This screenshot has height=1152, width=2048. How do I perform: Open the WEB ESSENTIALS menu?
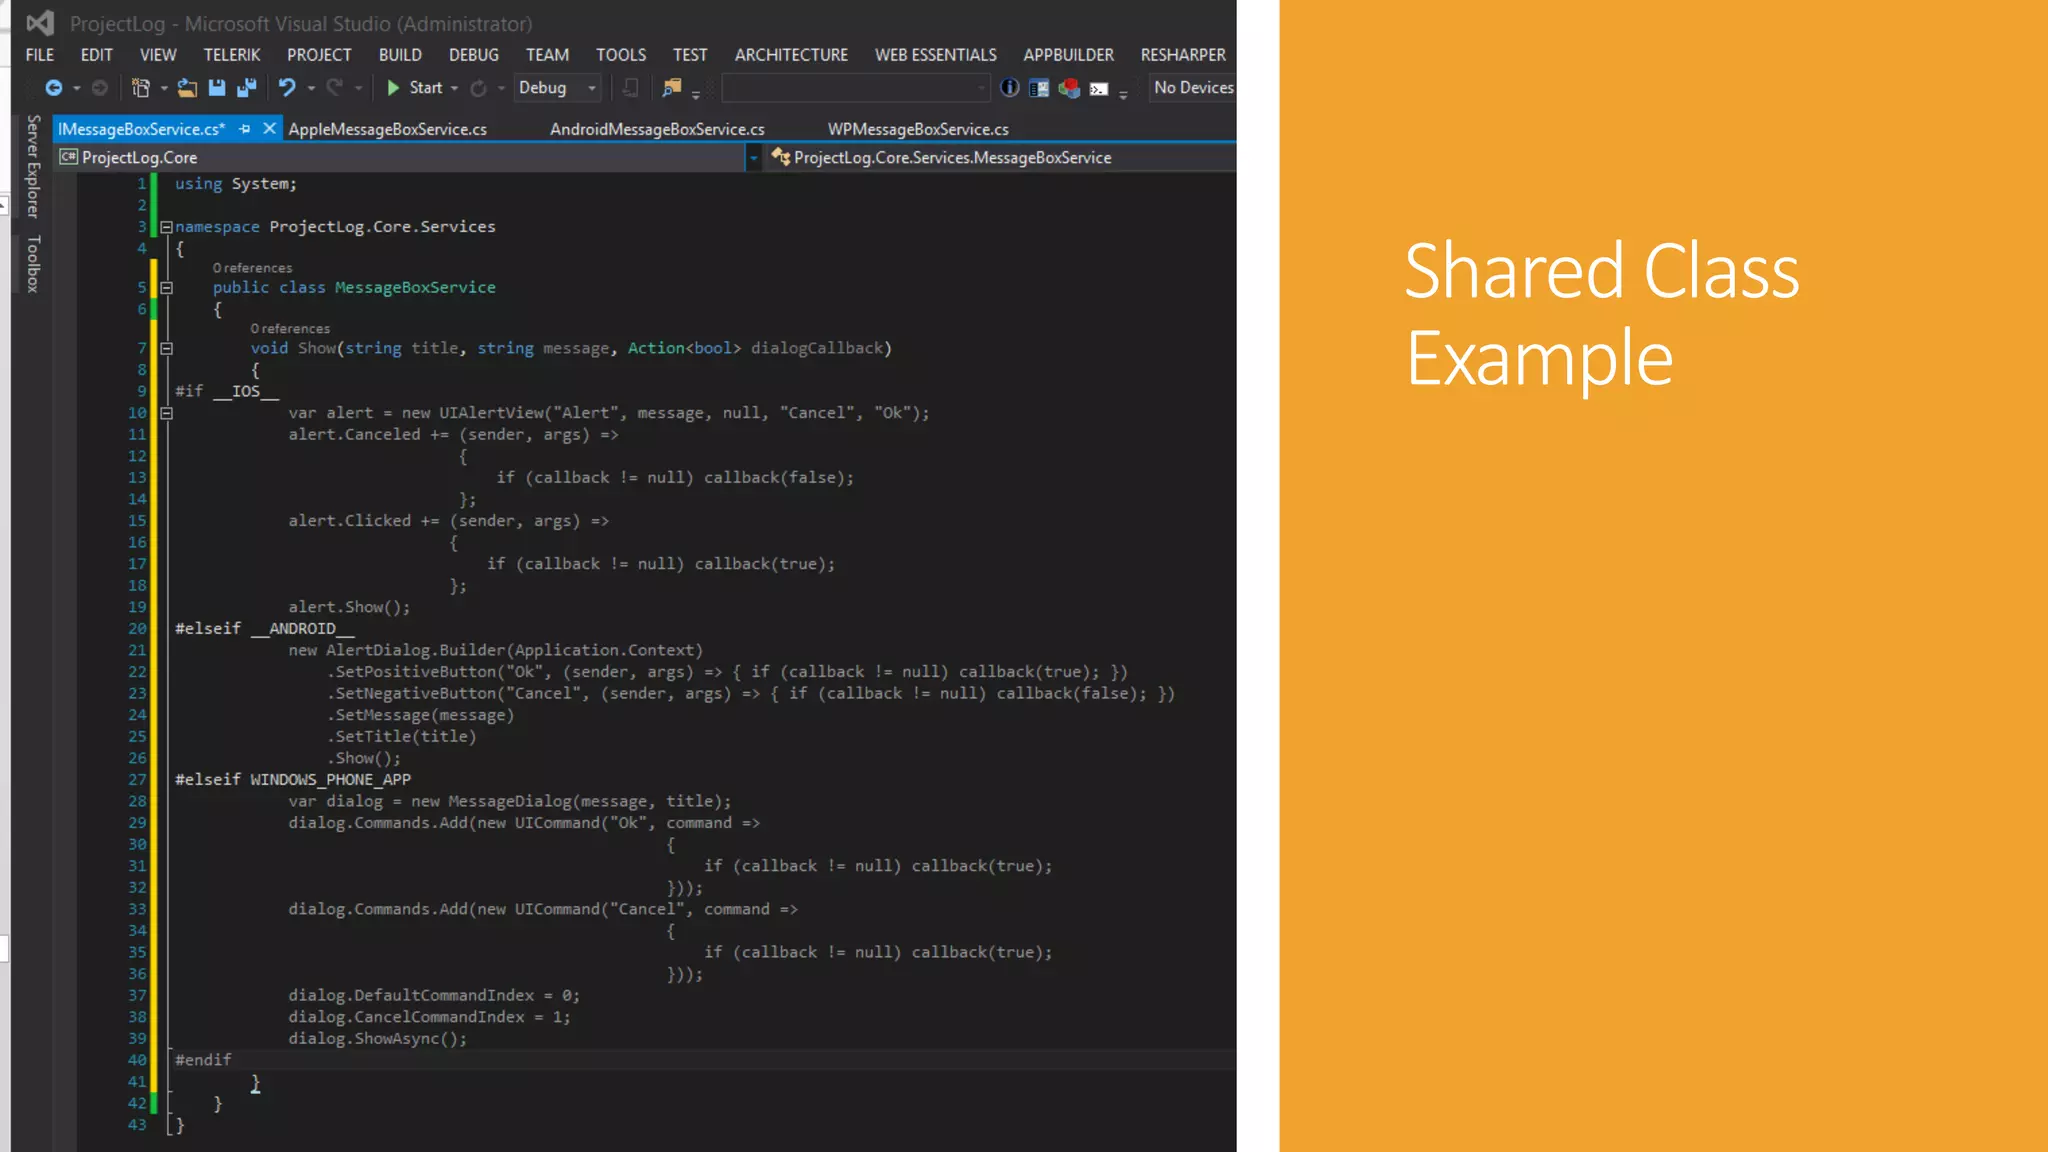click(x=936, y=55)
